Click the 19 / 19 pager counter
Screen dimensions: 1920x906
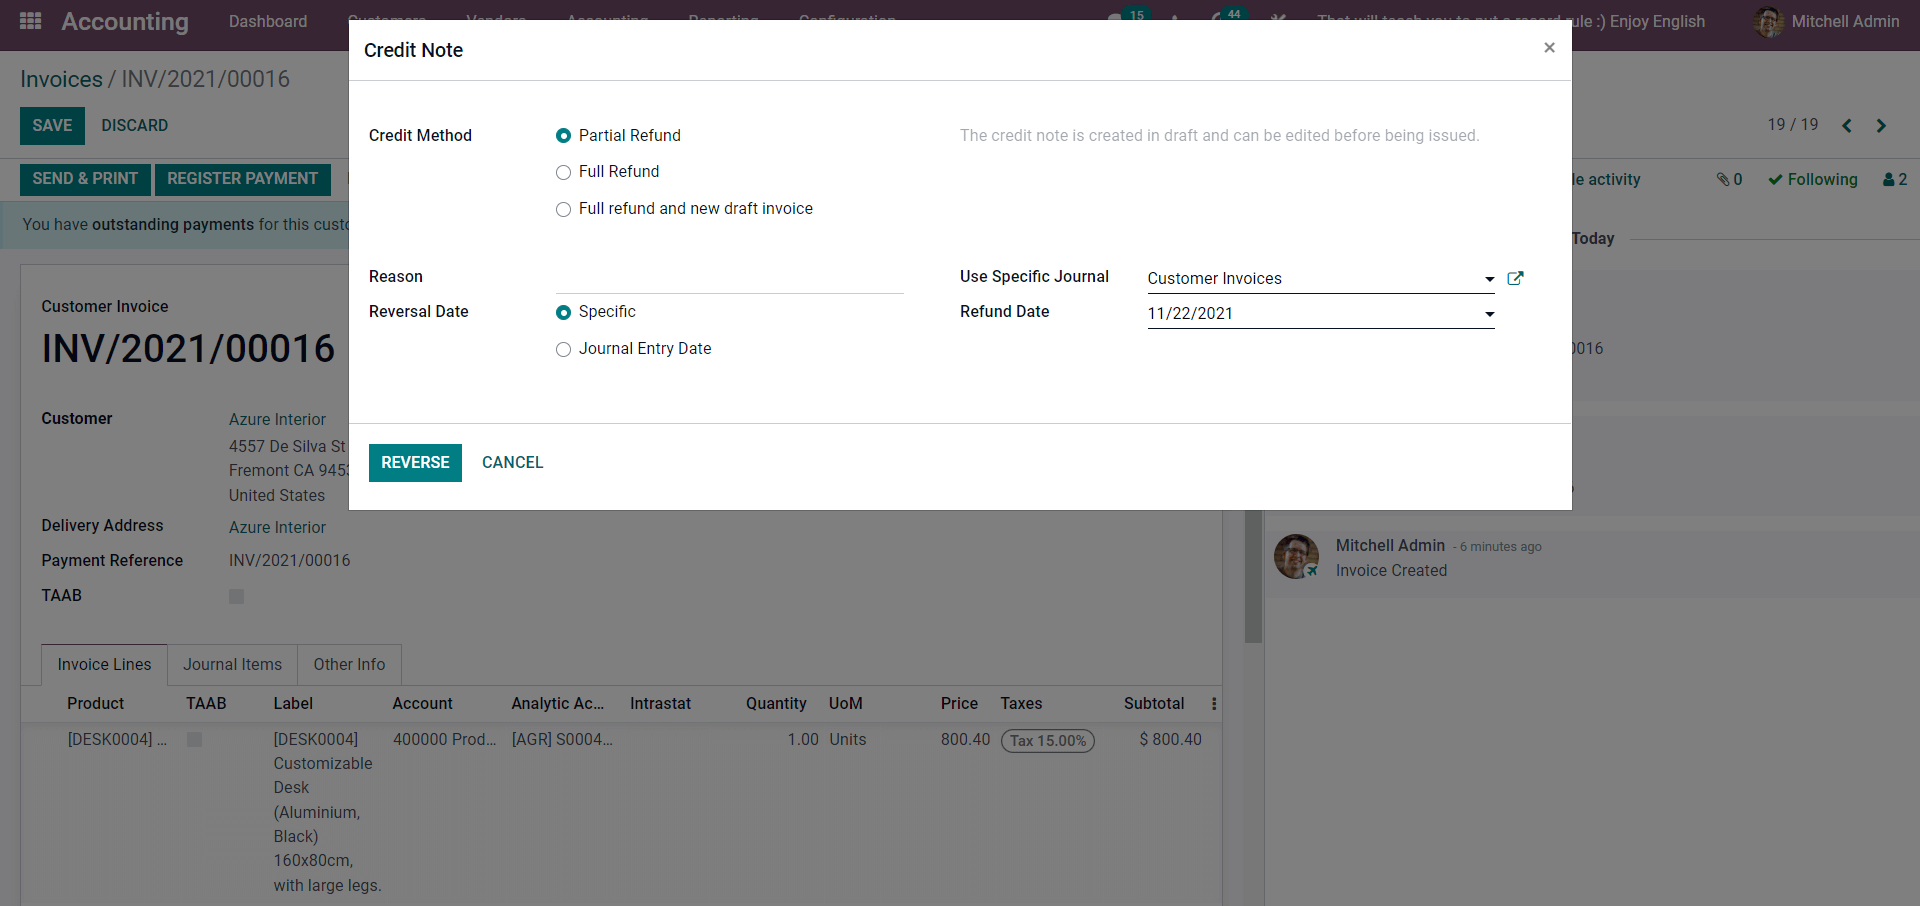pyautogui.click(x=1792, y=125)
